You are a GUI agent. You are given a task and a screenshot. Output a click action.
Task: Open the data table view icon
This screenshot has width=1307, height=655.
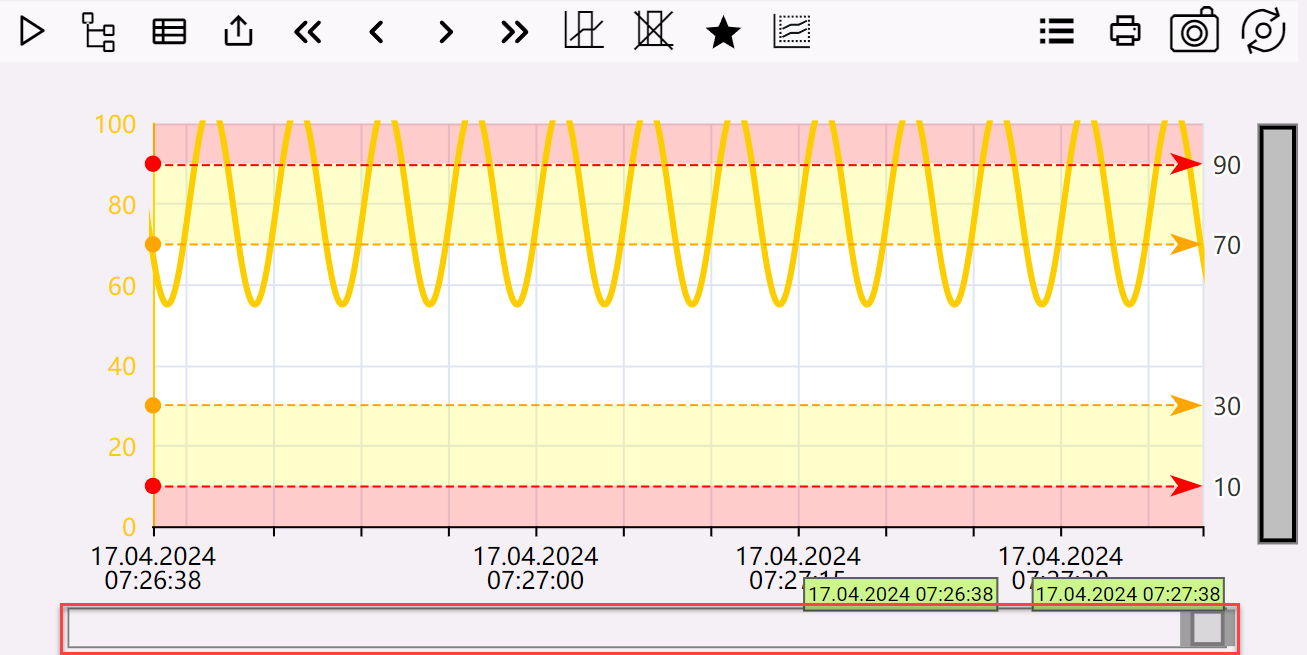pyautogui.click(x=168, y=32)
